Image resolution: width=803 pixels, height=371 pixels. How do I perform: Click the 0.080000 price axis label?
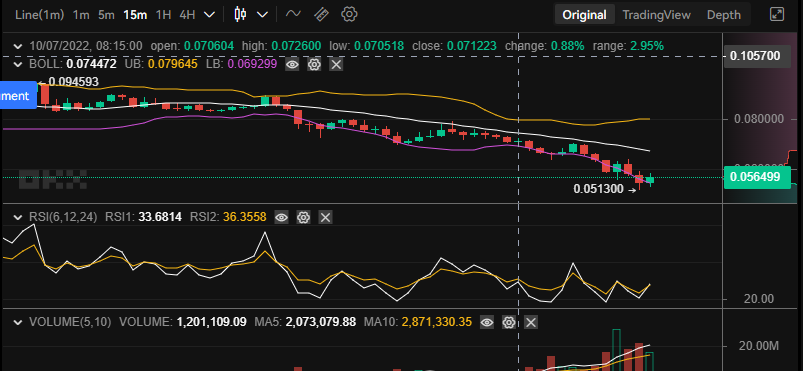pos(758,119)
